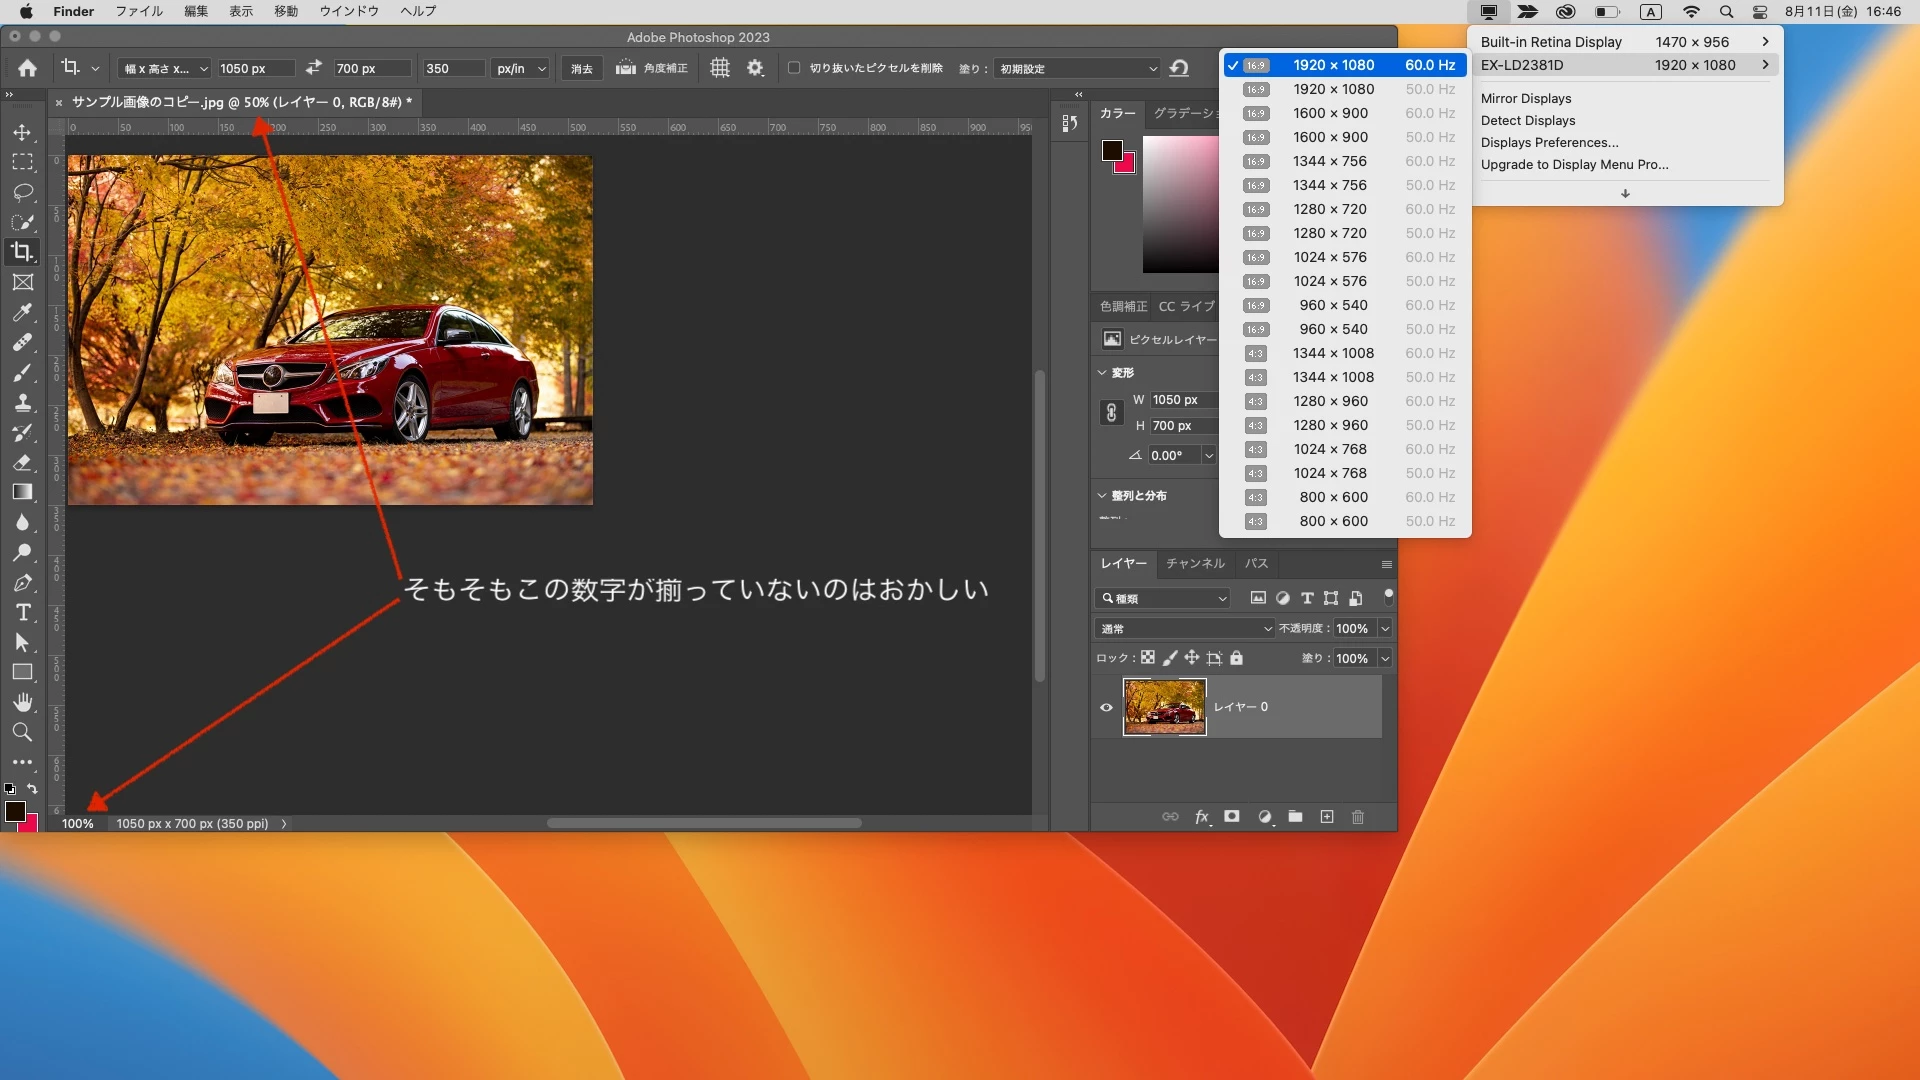Select the Eyedropper tool
Viewport: 1920px width, 1080px height.
22,312
